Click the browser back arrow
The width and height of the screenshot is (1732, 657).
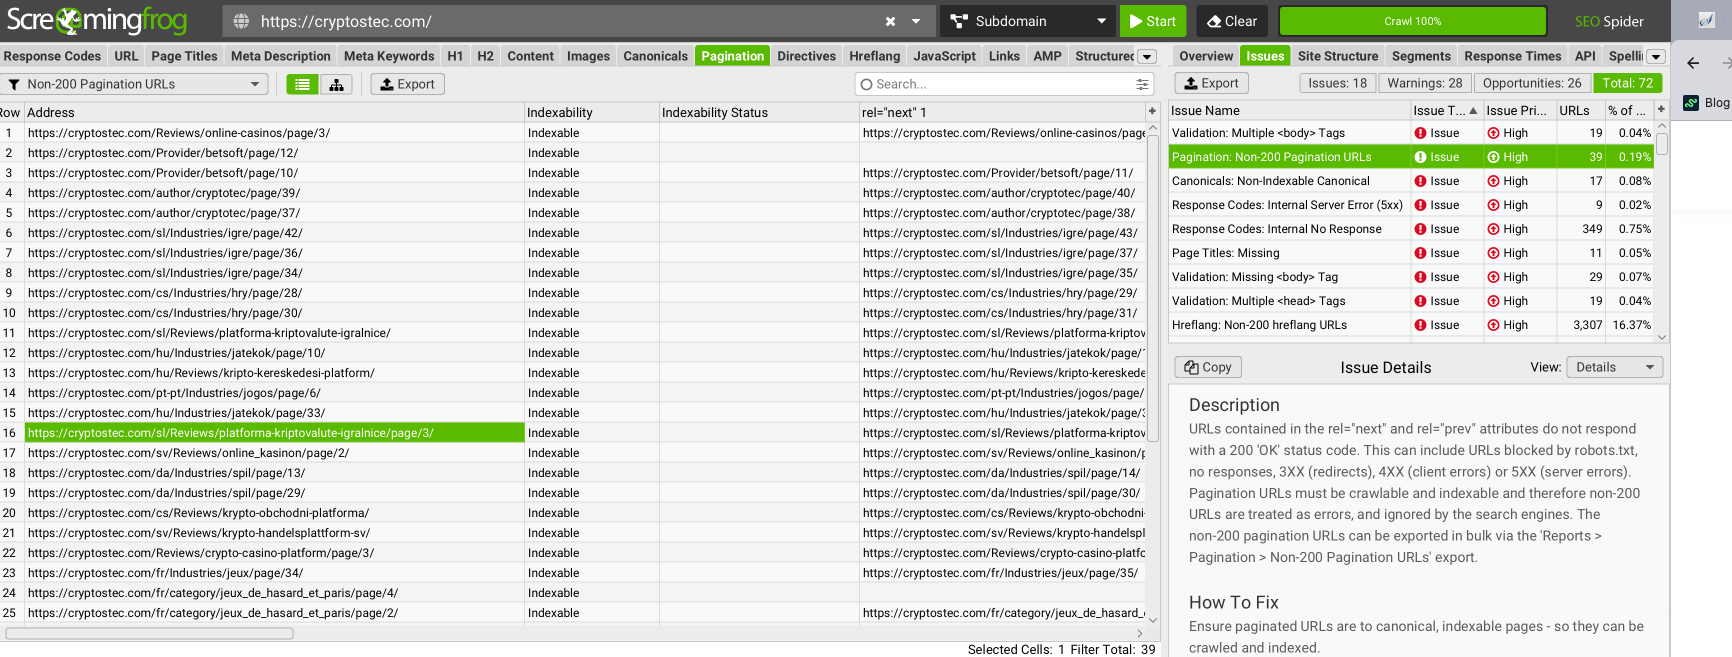pyautogui.click(x=1693, y=63)
